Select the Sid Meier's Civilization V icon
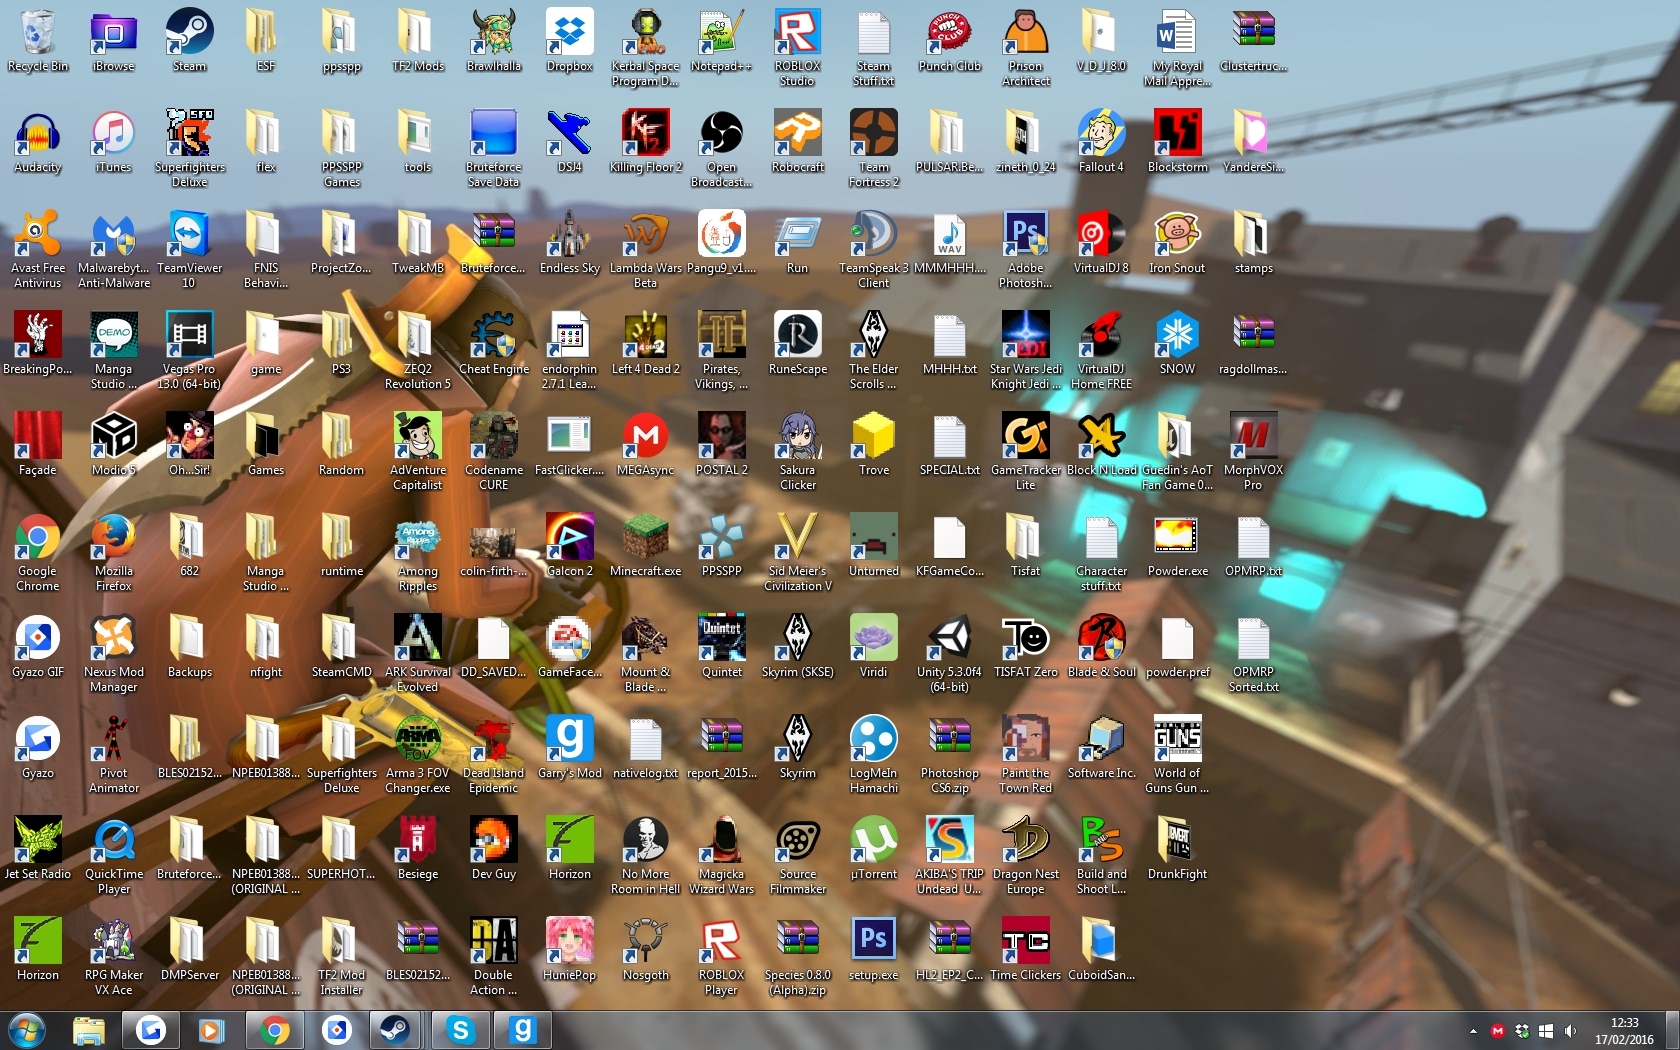This screenshot has height=1050, width=1680. tap(798, 553)
